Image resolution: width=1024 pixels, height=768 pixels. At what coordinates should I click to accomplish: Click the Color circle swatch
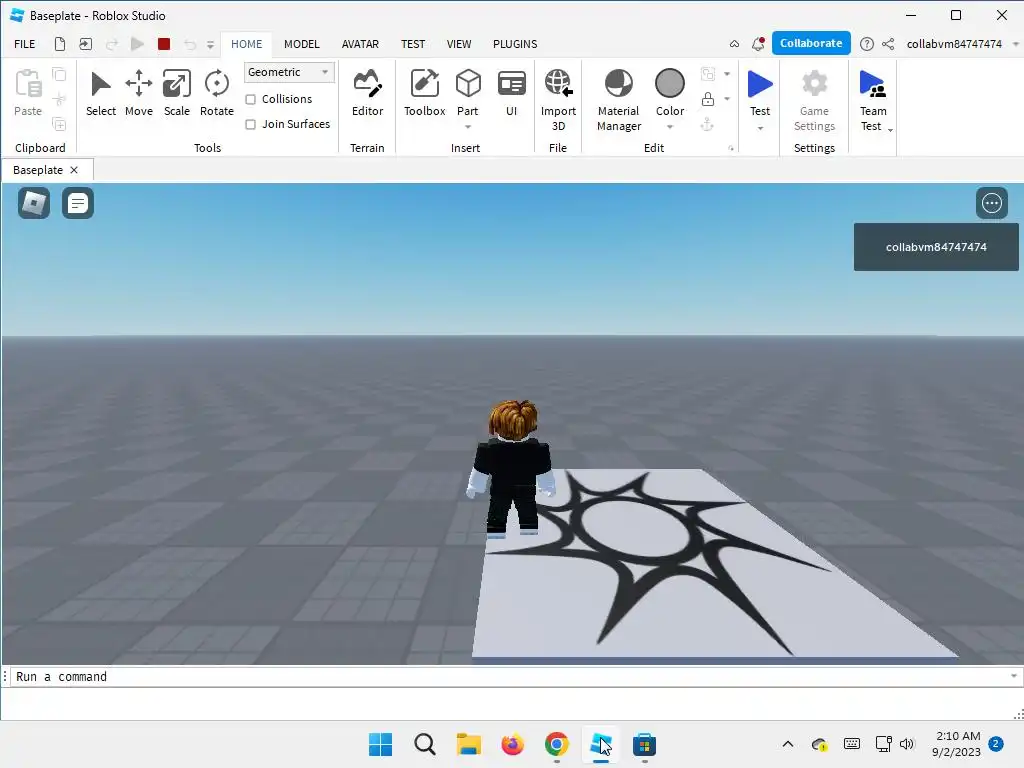pos(669,84)
